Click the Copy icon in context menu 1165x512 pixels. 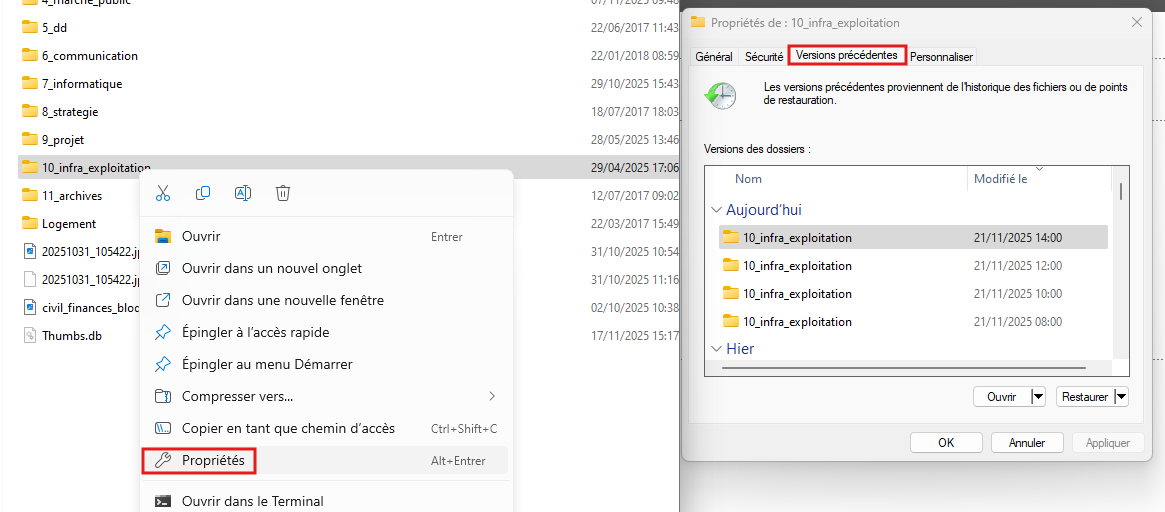pyautogui.click(x=202, y=193)
